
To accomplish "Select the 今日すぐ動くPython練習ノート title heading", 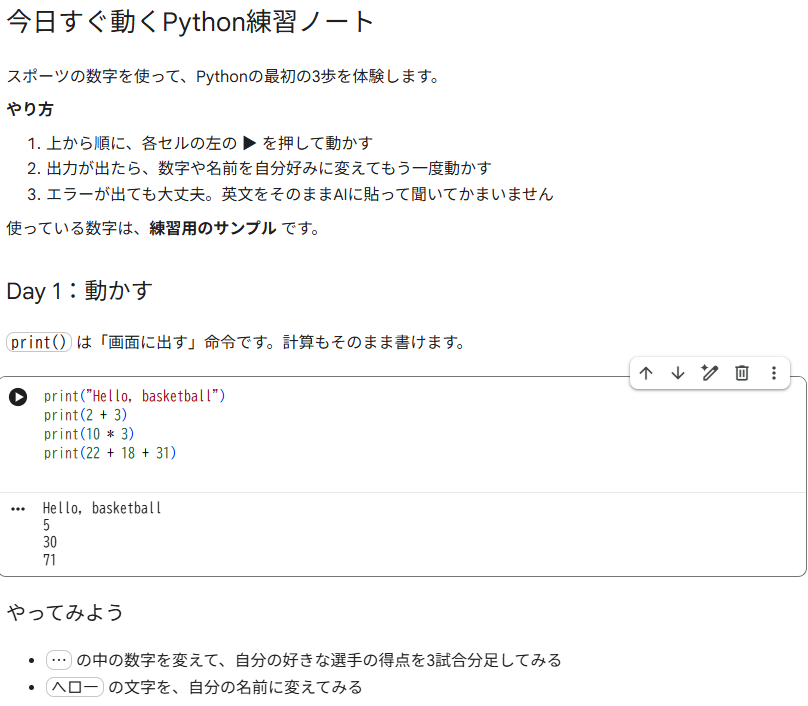I will (190, 22).
